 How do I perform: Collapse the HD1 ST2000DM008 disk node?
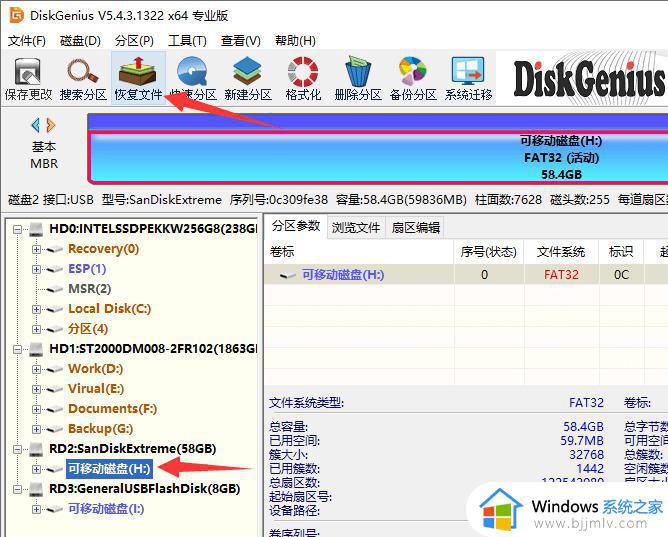(17, 349)
